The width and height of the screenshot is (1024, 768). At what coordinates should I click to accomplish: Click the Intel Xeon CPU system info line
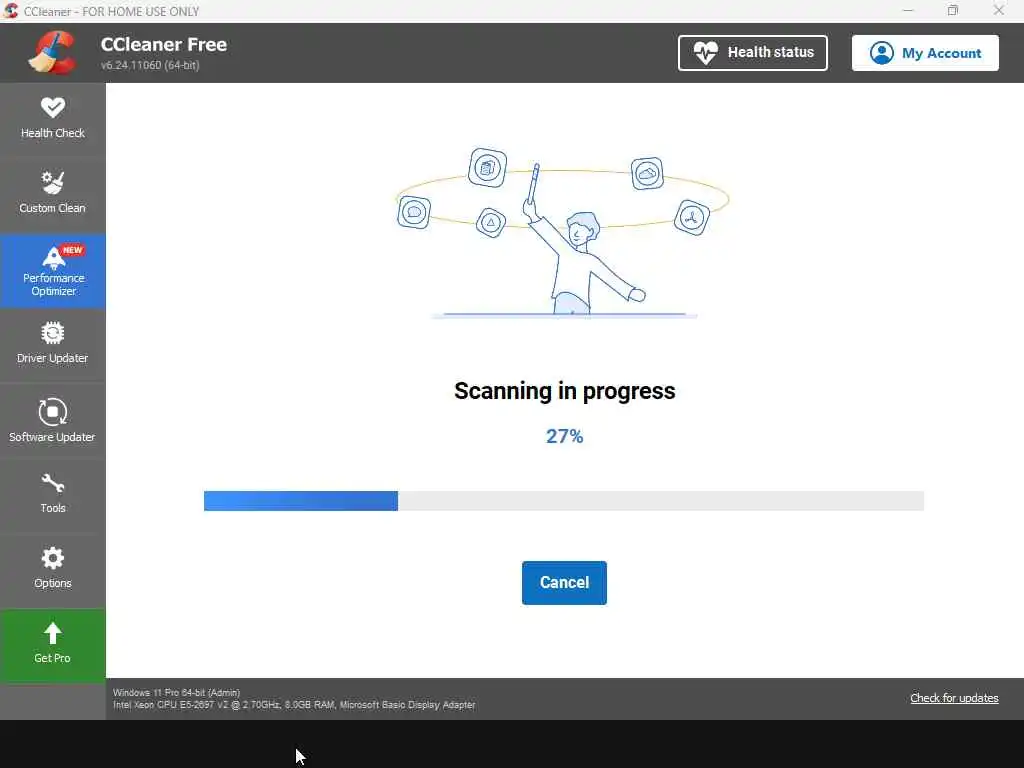click(294, 705)
